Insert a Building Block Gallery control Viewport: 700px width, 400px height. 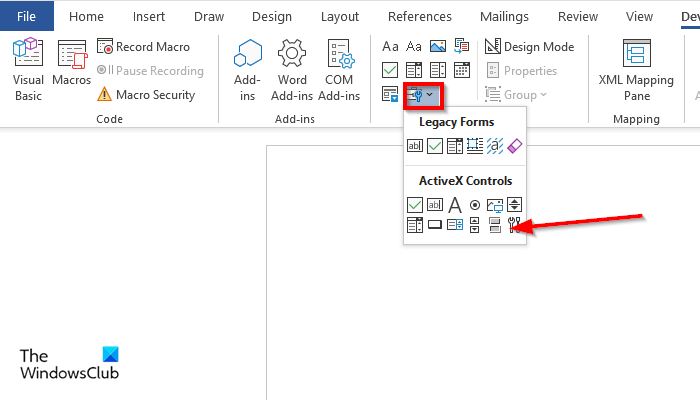(462, 46)
